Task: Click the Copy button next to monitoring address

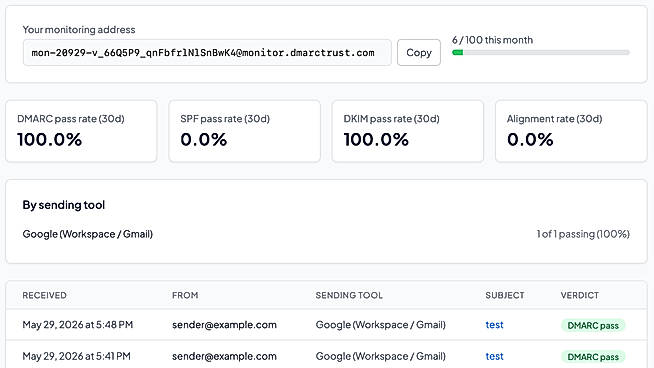Action: point(419,53)
